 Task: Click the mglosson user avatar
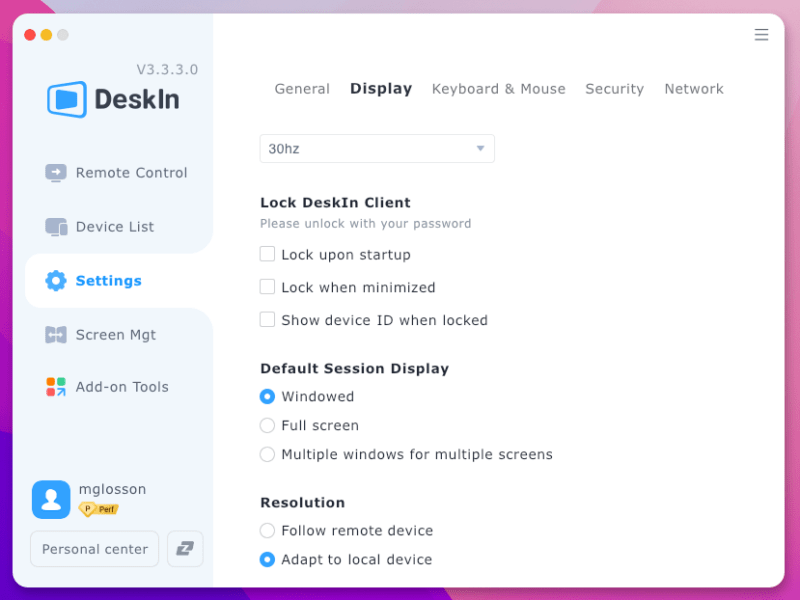[51, 499]
